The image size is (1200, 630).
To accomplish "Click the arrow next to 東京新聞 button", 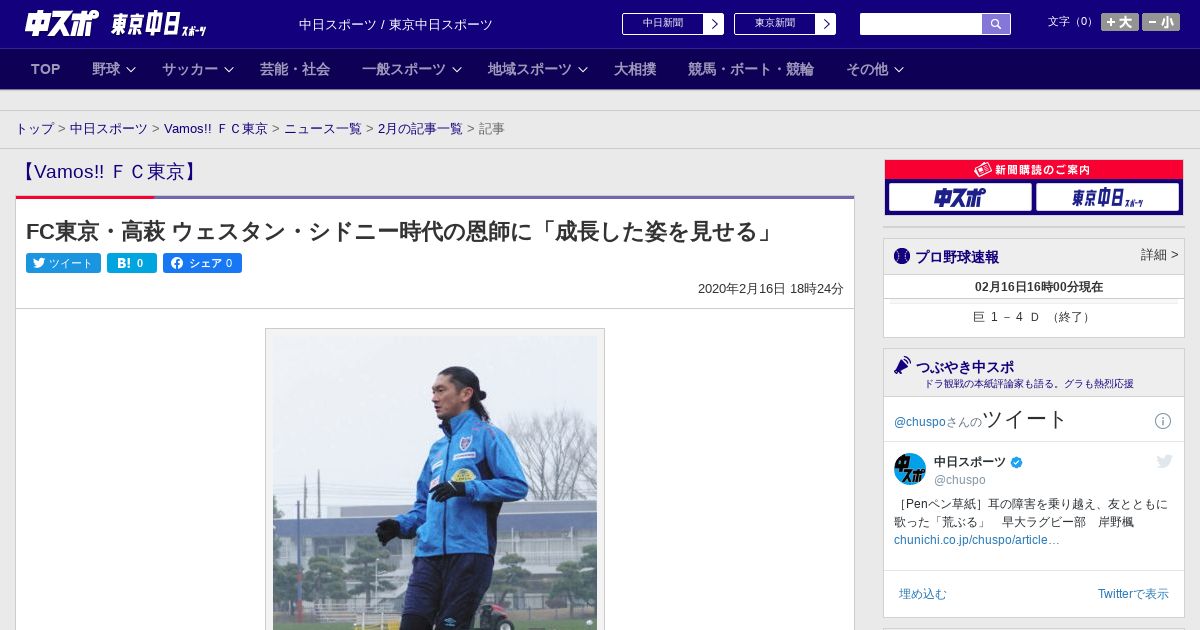I will [826, 24].
